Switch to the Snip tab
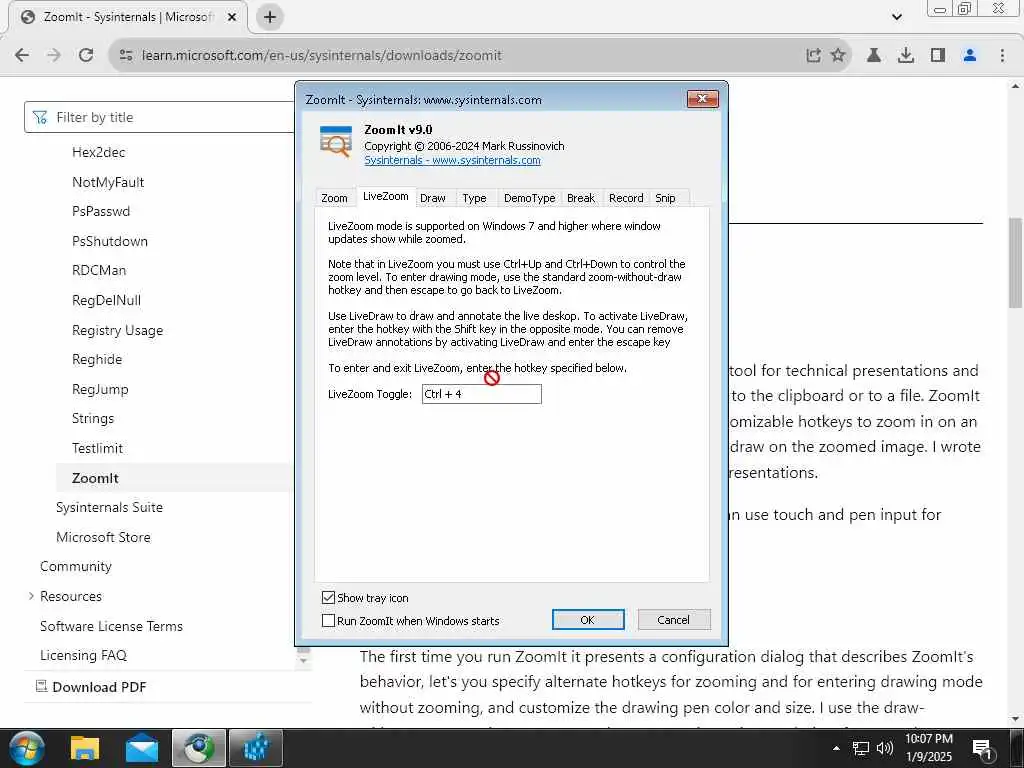 point(665,198)
